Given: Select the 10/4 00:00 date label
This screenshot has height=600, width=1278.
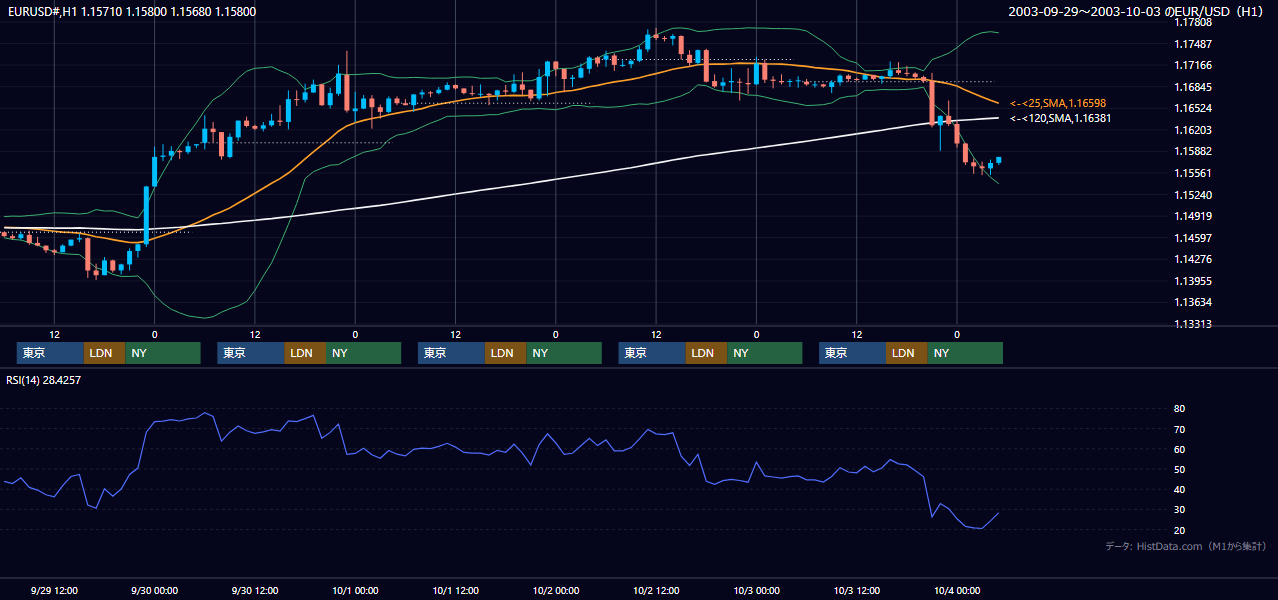Looking at the screenshot, I should pos(956,590).
